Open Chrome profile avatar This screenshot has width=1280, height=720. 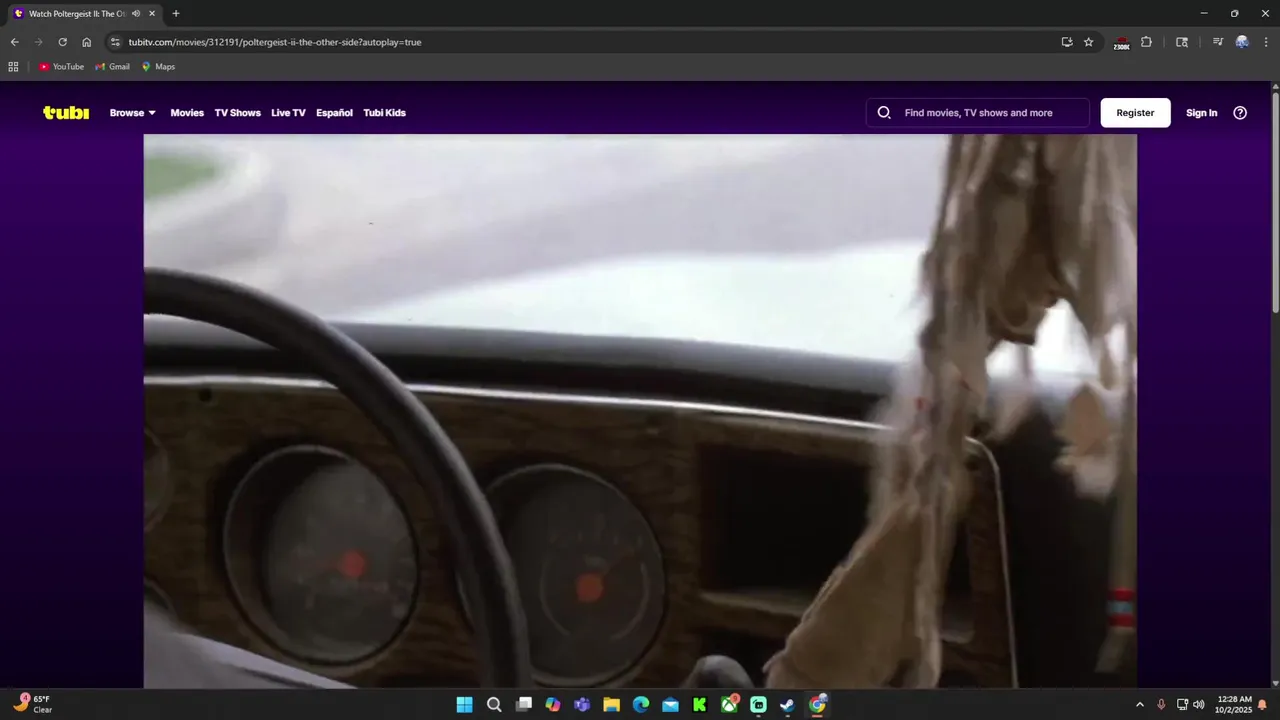pyautogui.click(x=1242, y=42)
